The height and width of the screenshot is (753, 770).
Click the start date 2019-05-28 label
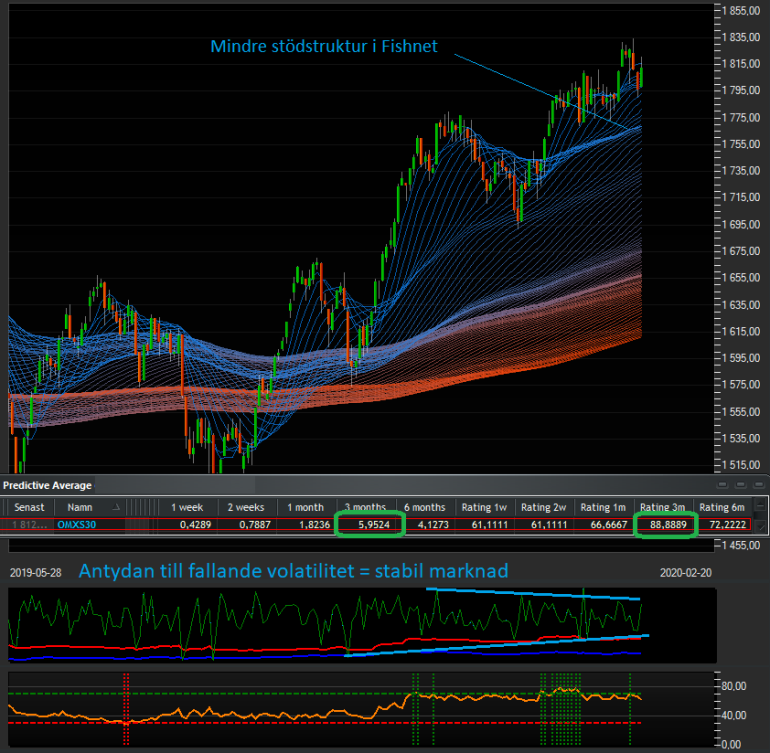point(35,573)
